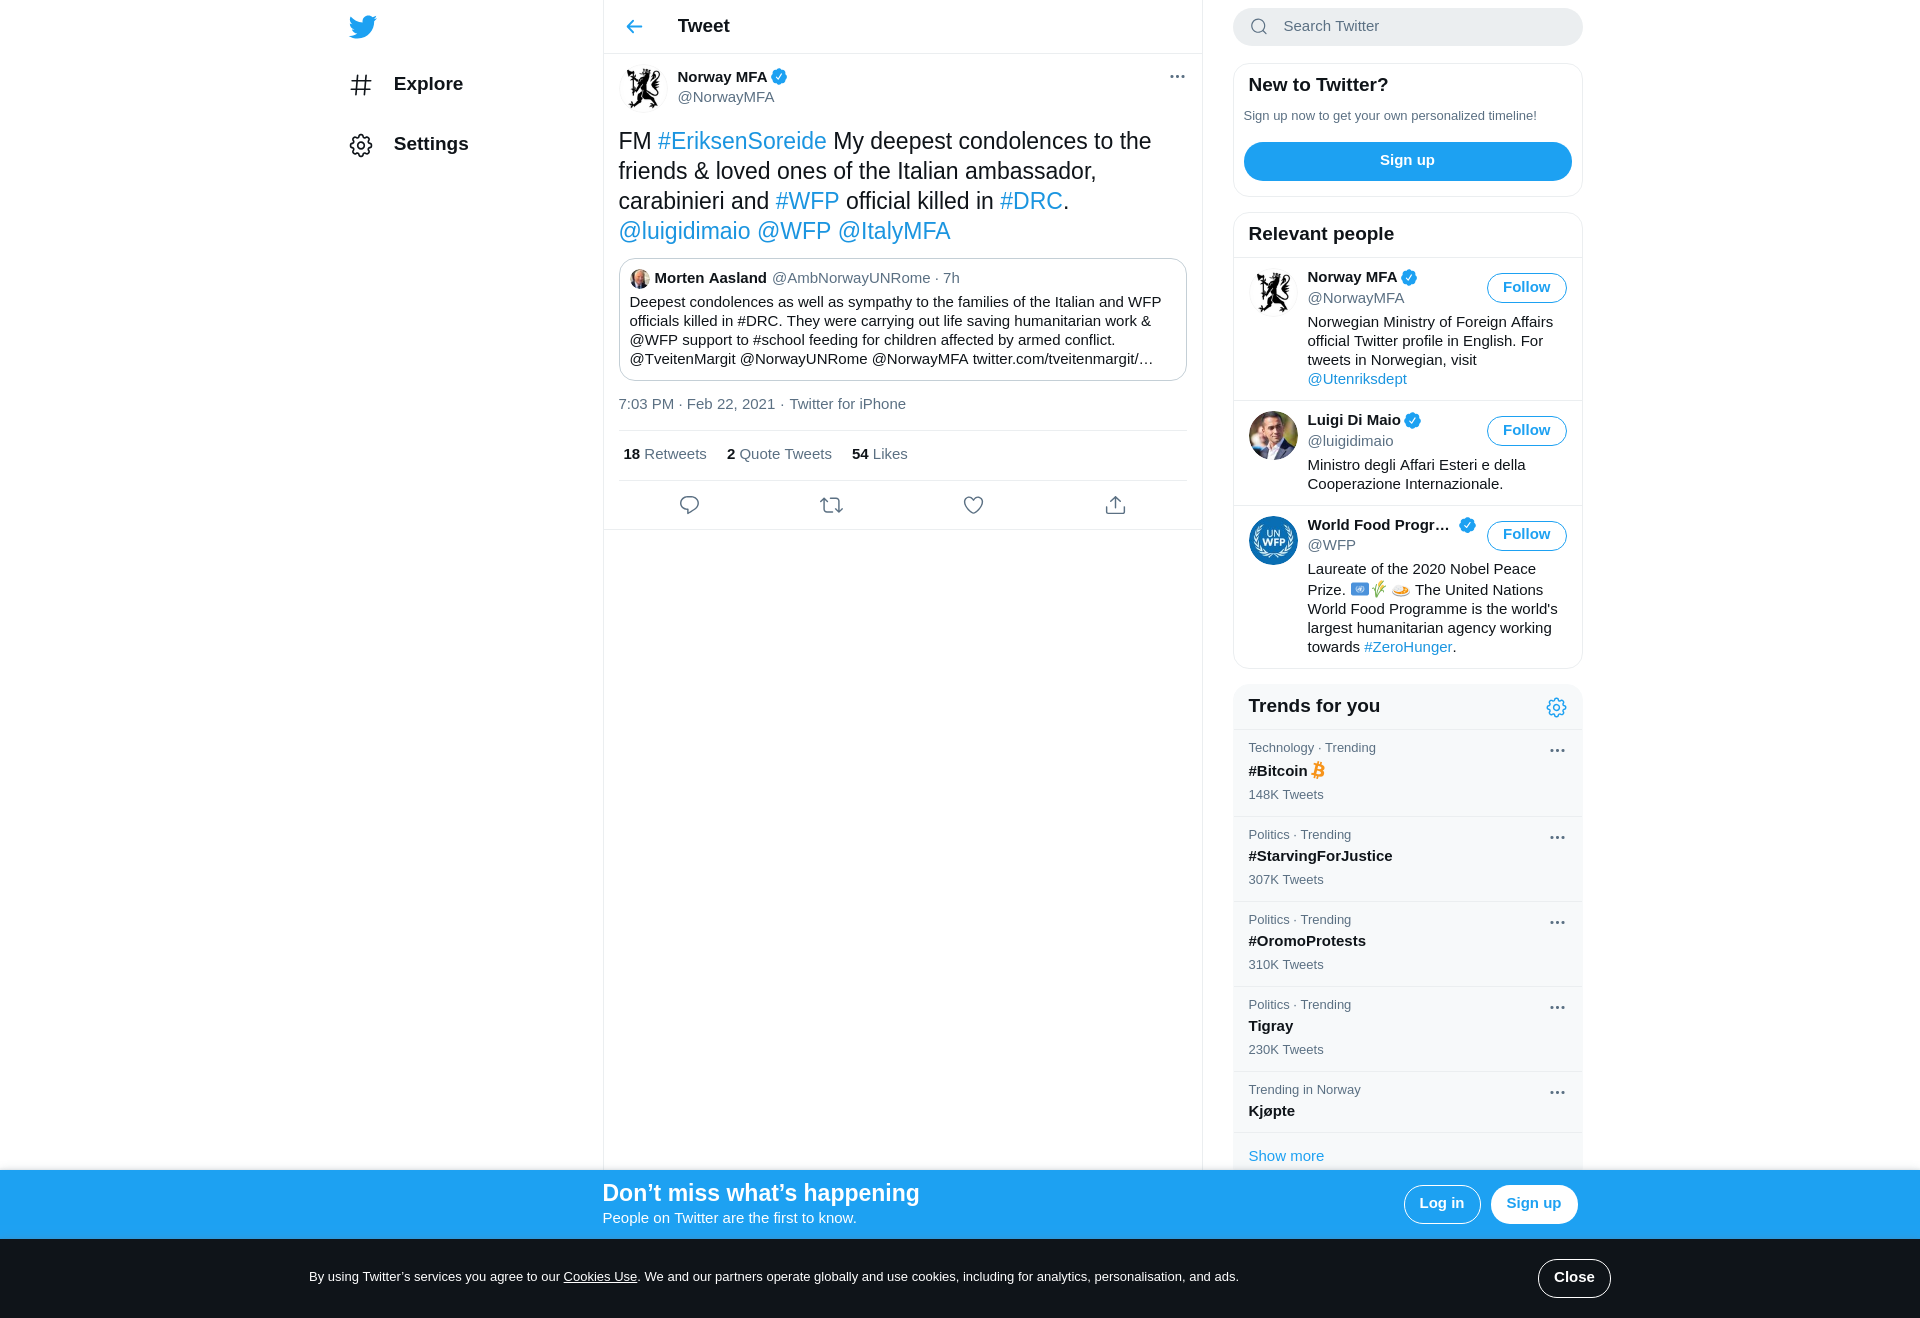Focus the Search Twitter field

click(1407, 27)
